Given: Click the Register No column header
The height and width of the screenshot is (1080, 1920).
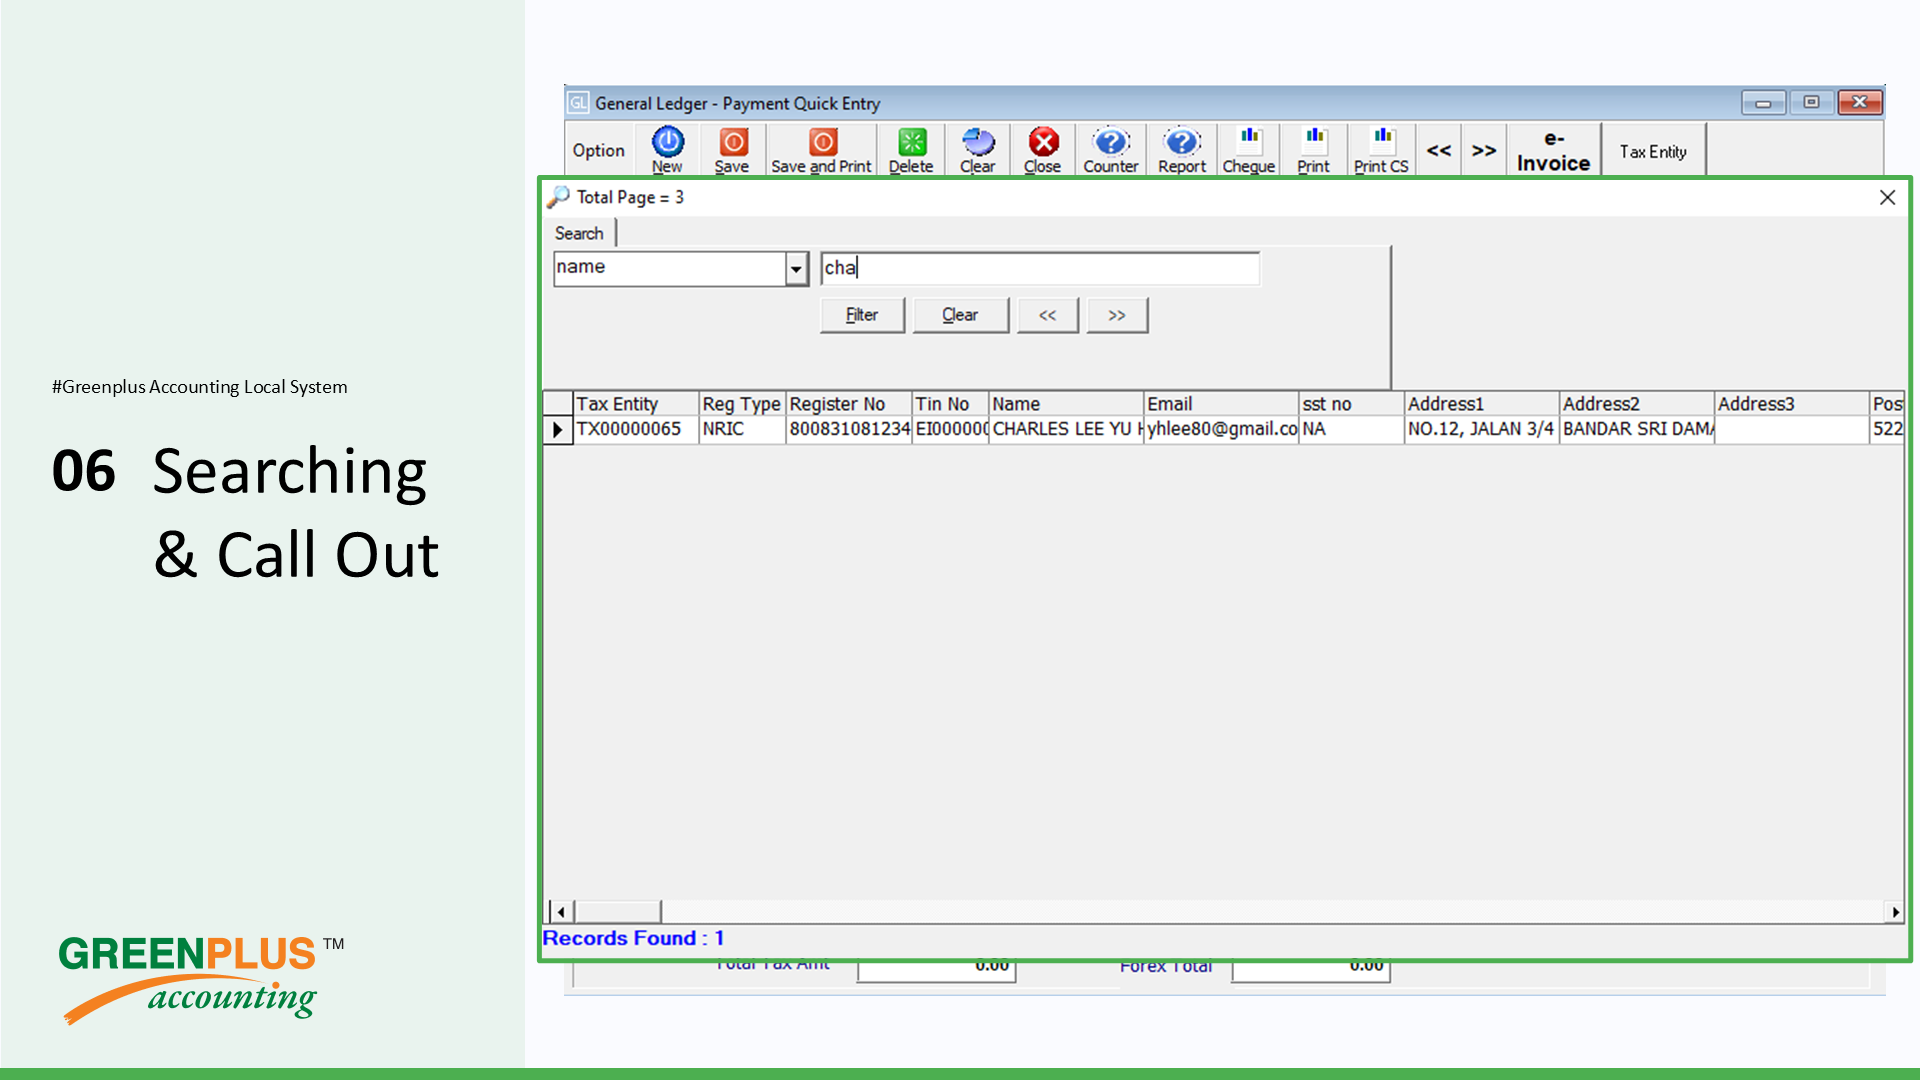Looking at the screenshot, I should click(848, 404).
